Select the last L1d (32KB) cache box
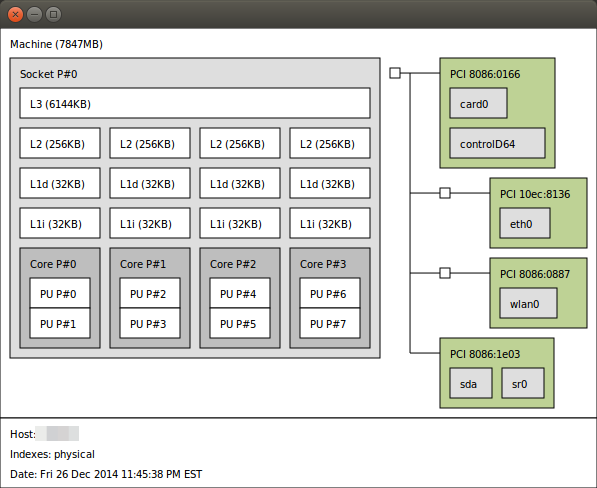597x488 pixels. (x=330, y=183)
